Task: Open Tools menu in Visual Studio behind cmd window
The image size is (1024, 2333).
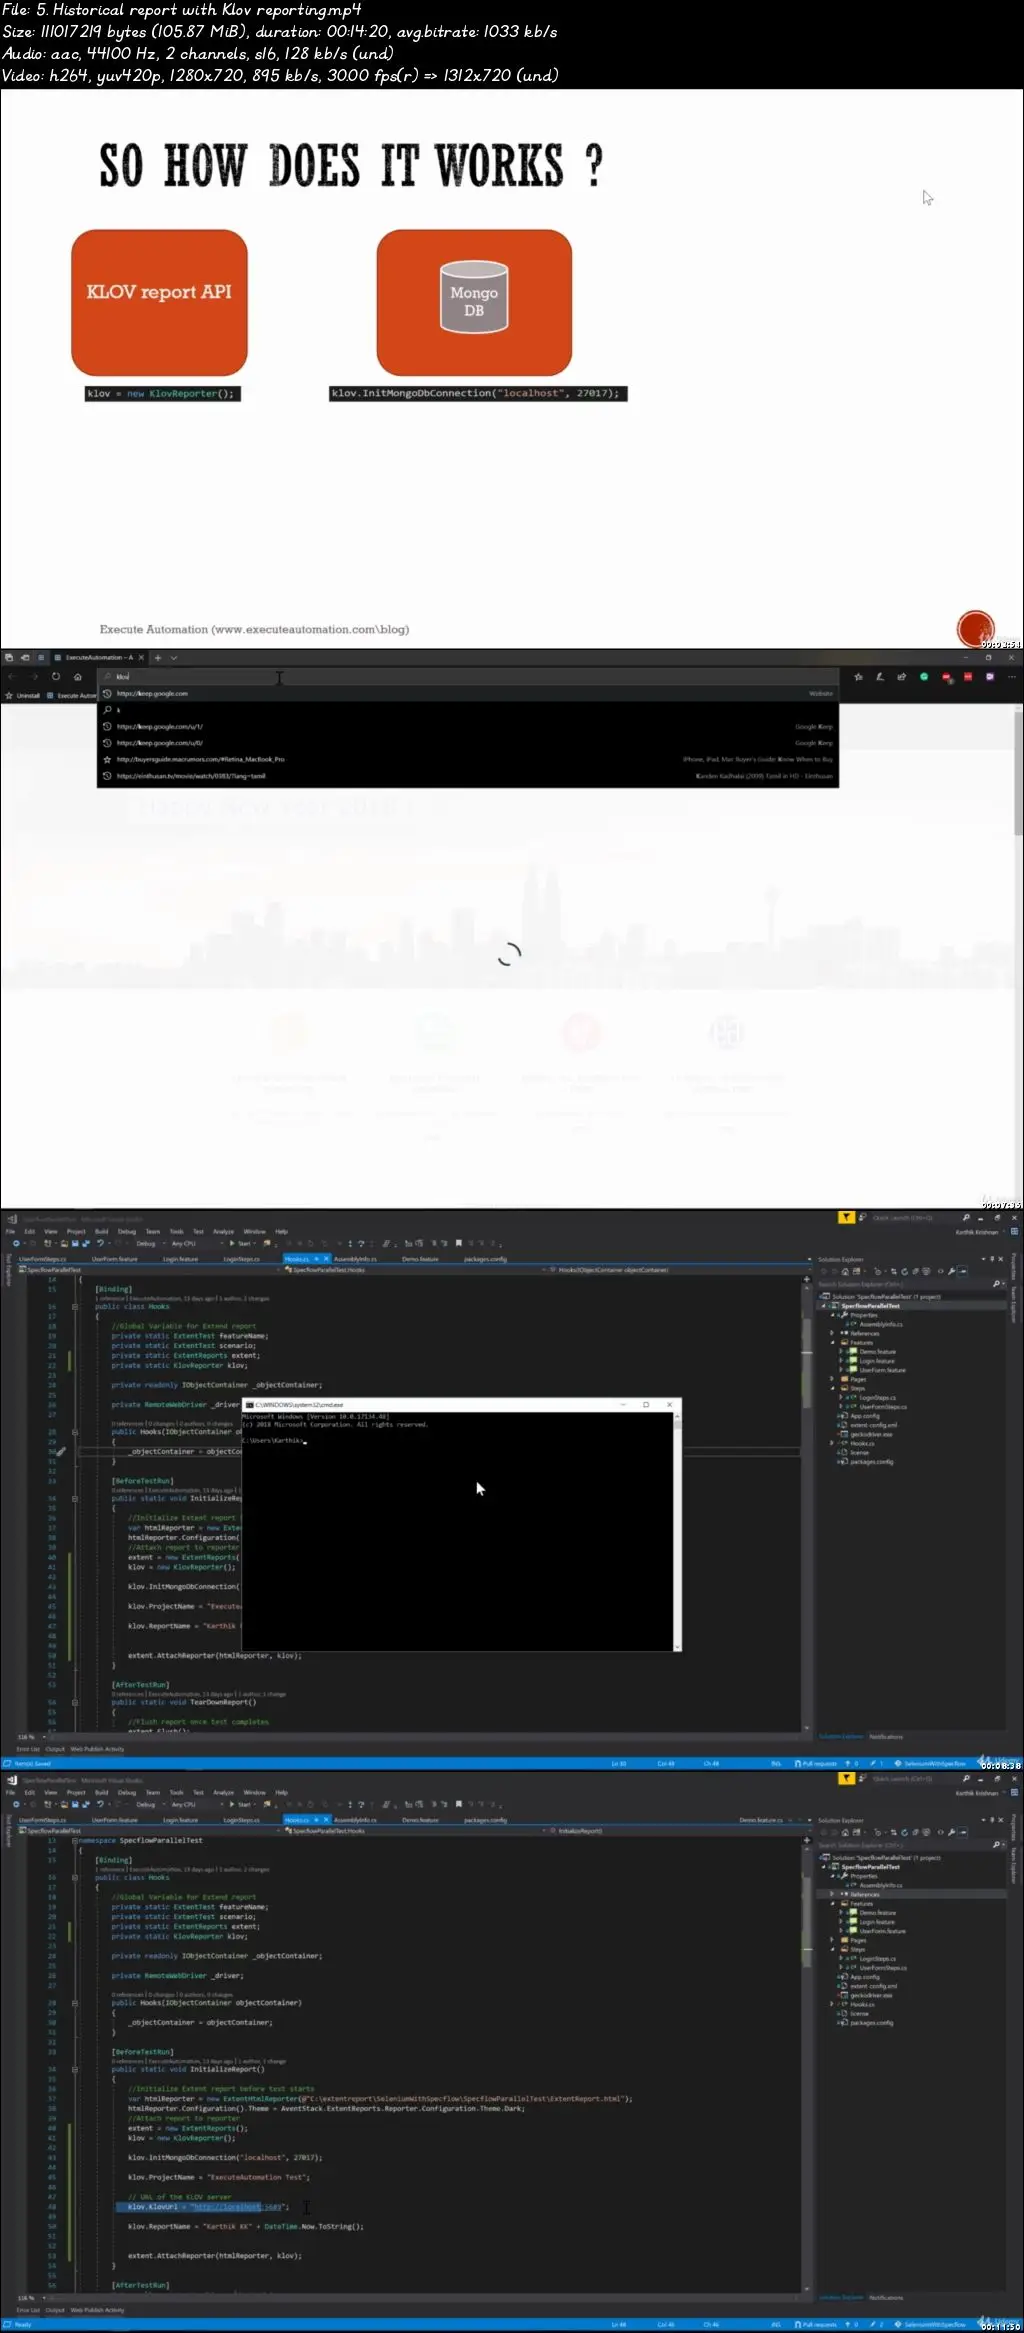Action: 176,1232
